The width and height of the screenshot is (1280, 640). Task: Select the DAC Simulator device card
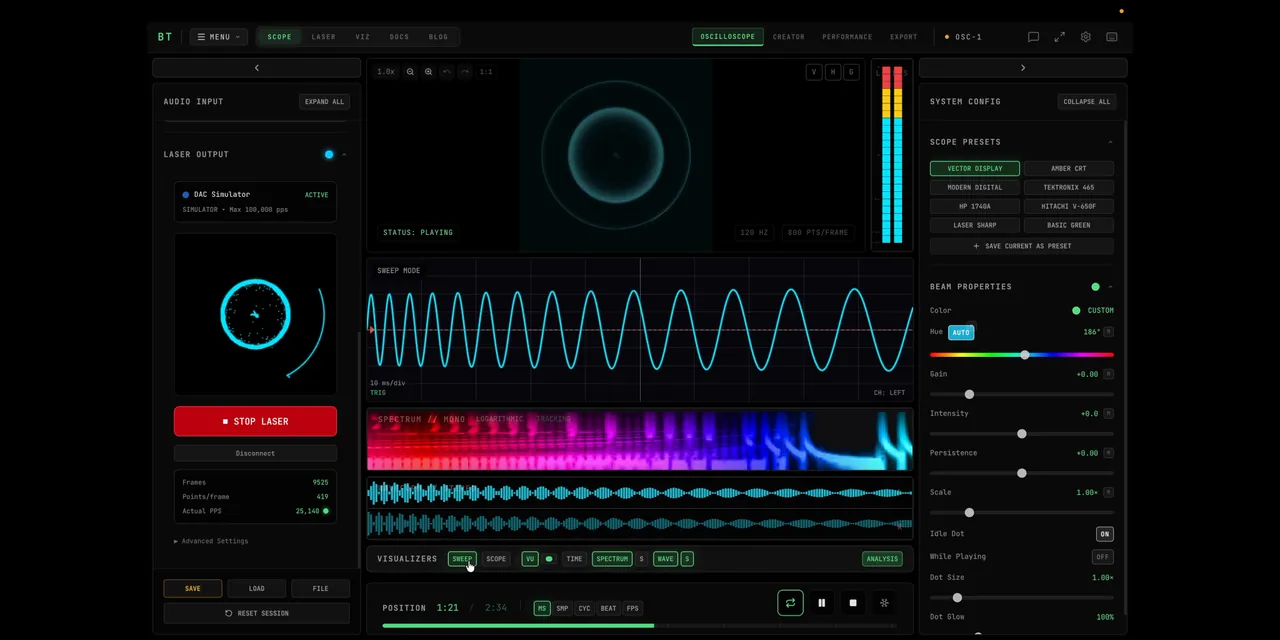(255, 202)
